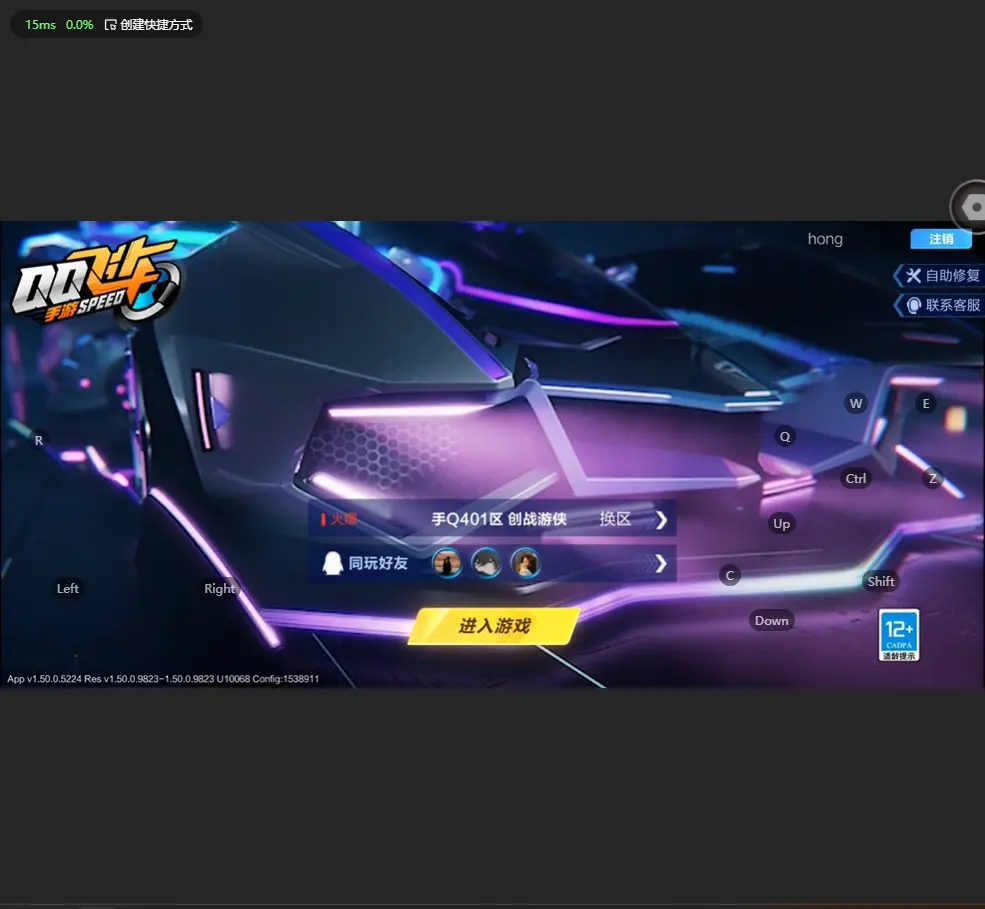The image size is (985, 909).
Task: Click the C key overlay button
Action: tap(730, 575)
